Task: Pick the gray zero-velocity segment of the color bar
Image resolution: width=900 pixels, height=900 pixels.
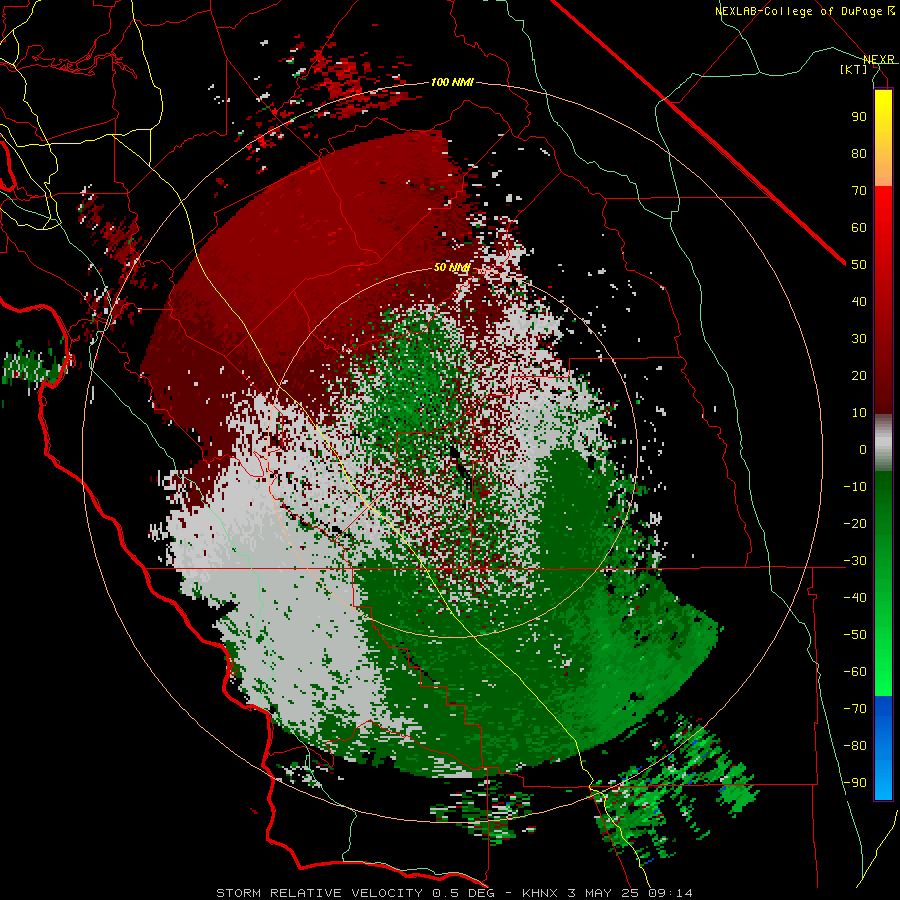Action: click(x=883, y=443)
